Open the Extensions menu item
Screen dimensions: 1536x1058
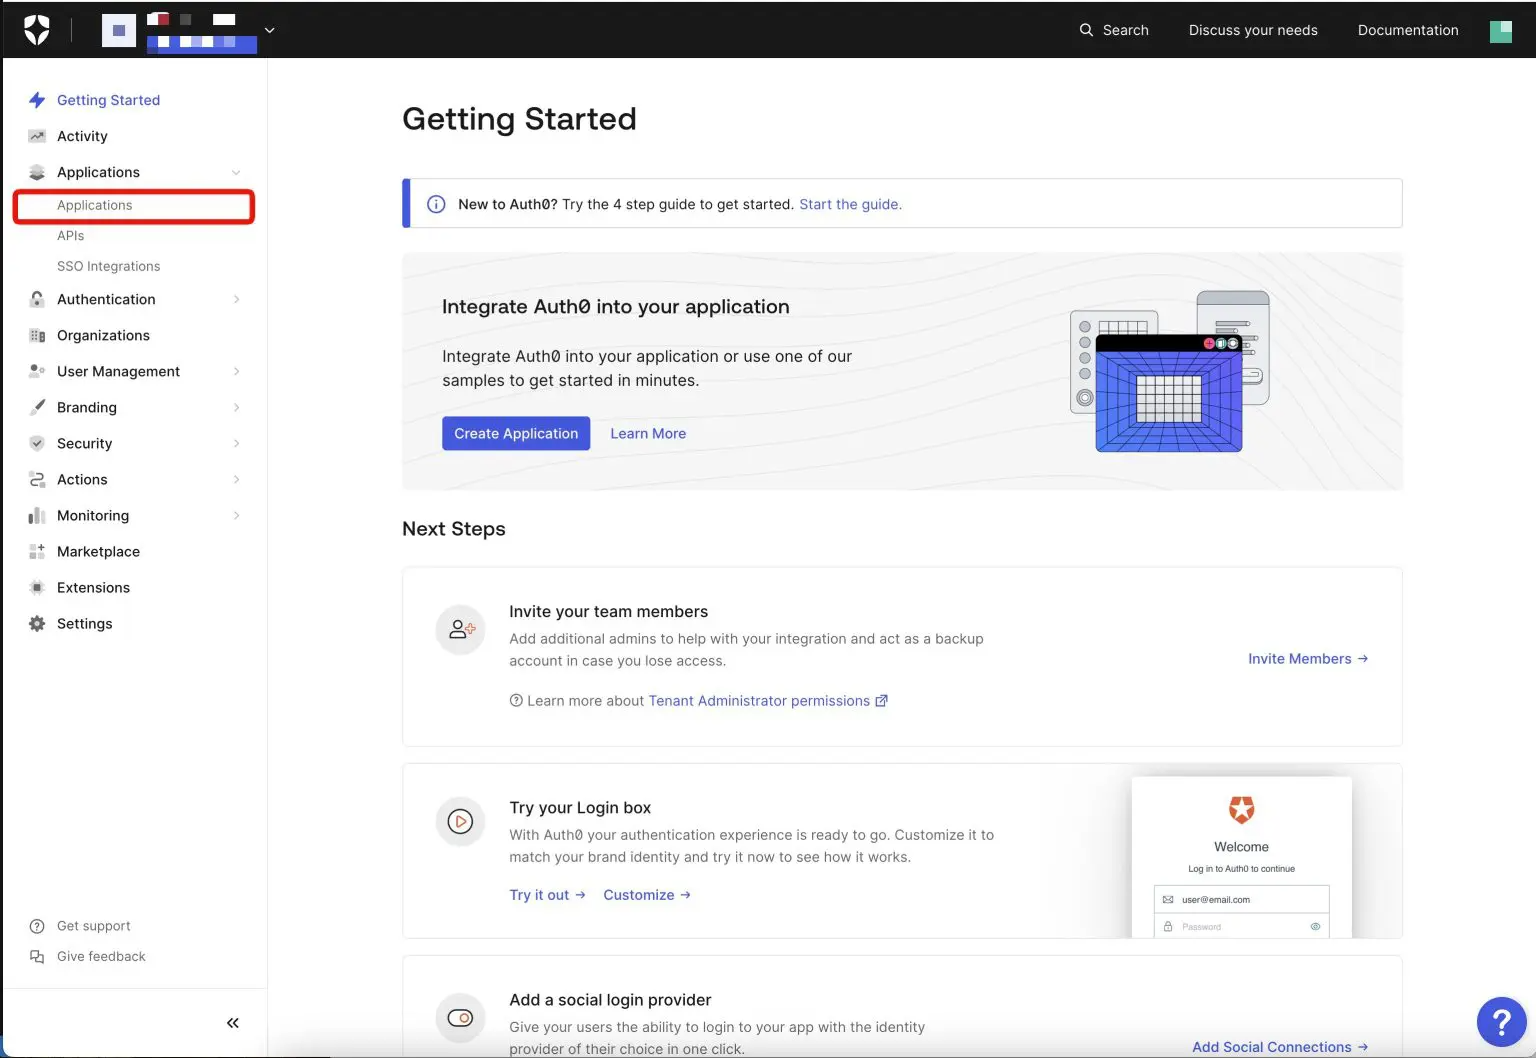(x=93, y=587)
